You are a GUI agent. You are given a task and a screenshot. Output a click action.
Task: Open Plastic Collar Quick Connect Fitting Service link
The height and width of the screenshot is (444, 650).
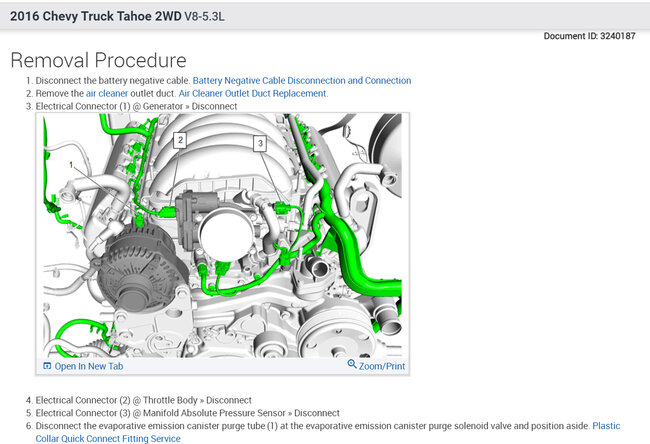click(327, 432)
